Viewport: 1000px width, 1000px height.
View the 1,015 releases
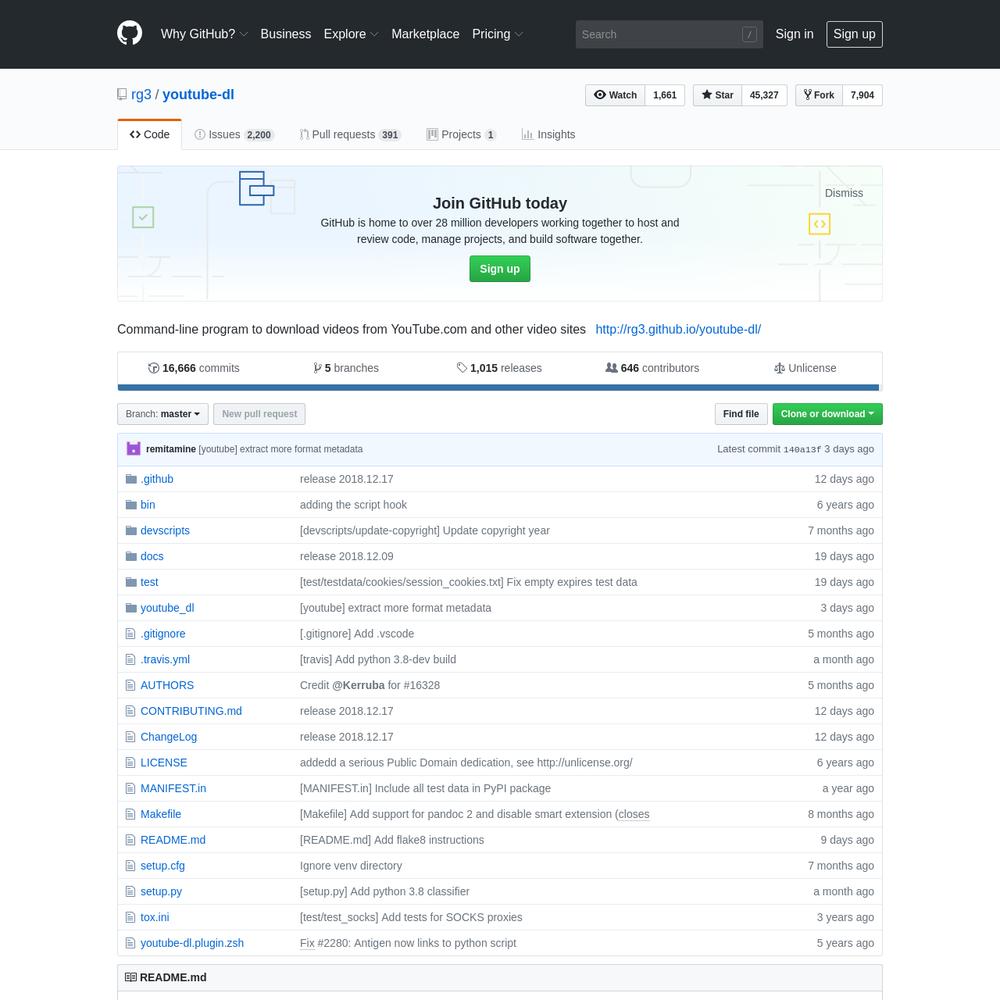tap(499, 368)
